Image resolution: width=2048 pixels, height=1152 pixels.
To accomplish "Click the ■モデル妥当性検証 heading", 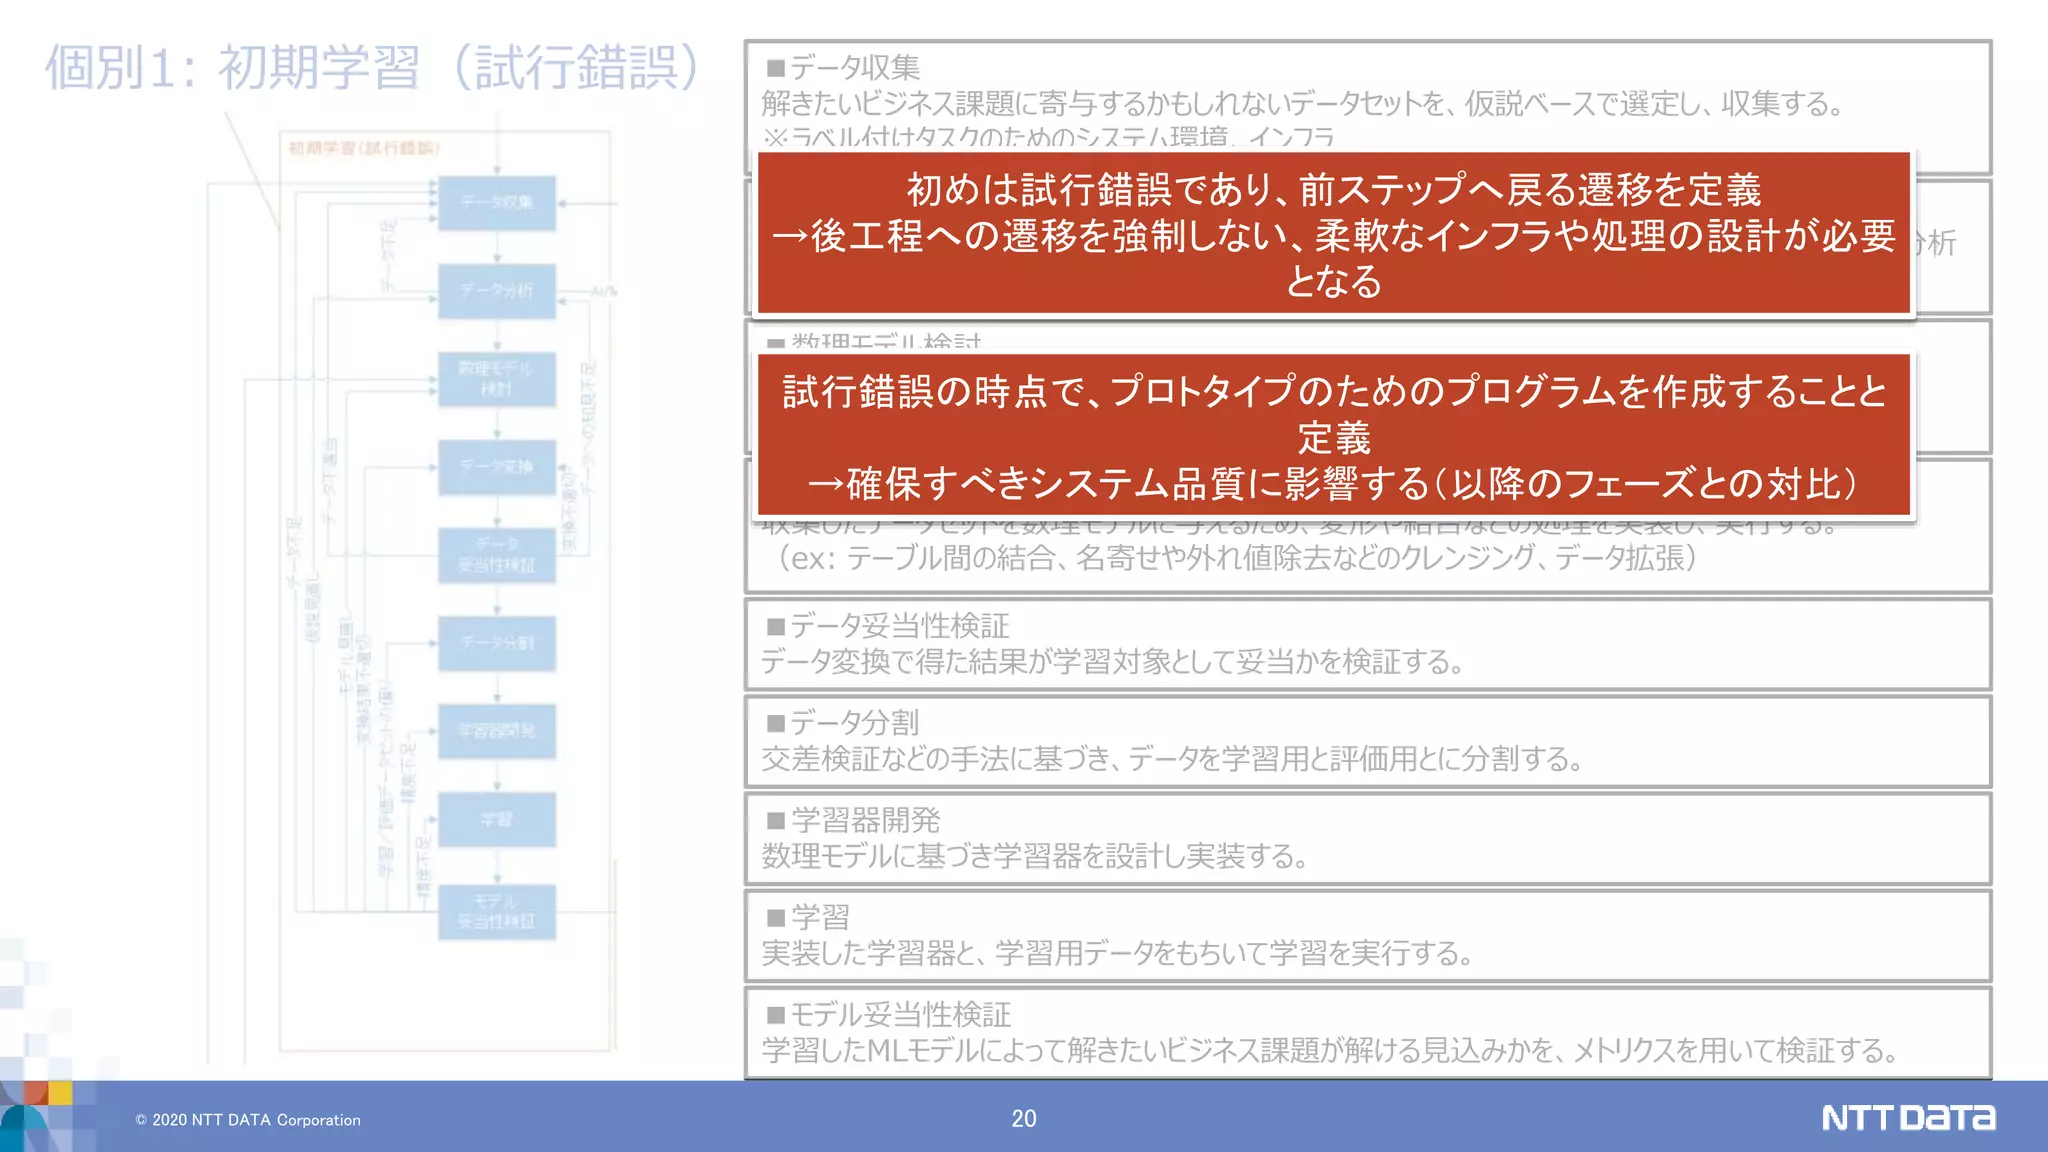I will point(889,1015).
